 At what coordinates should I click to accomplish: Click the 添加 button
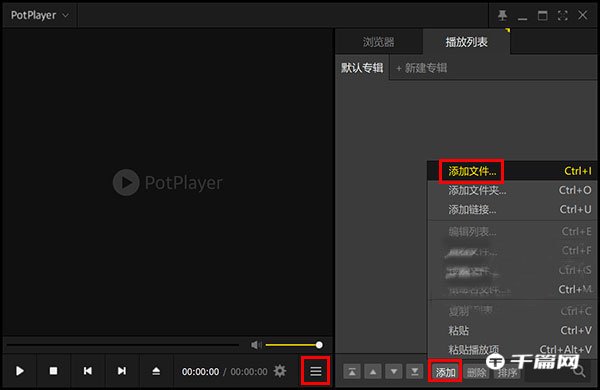[x=445, y=372]
